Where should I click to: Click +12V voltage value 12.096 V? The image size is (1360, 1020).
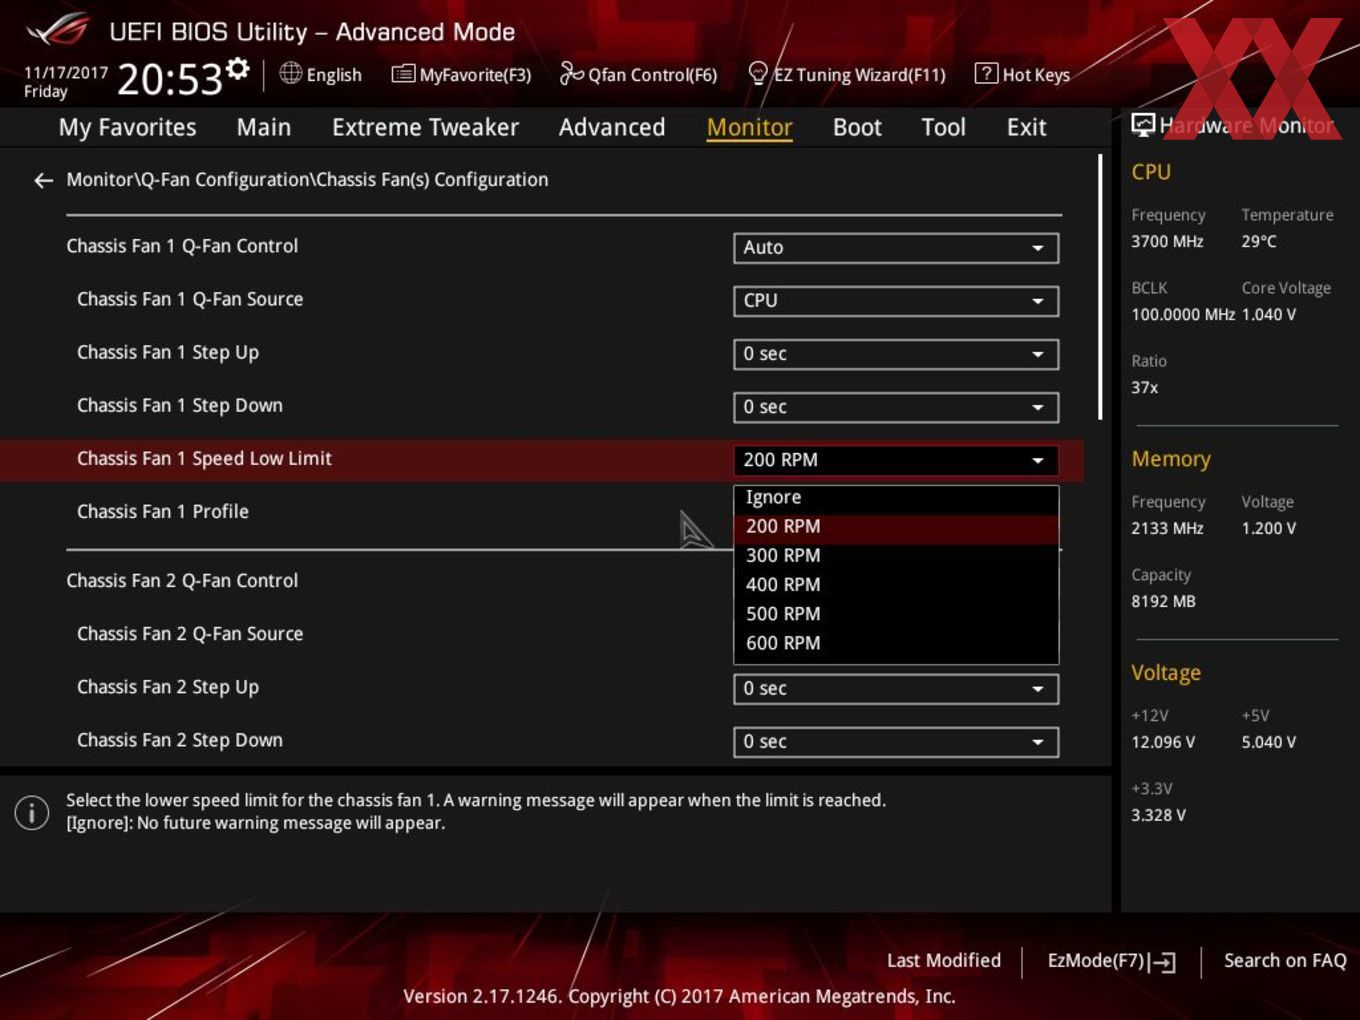[x=1163, y=743]
